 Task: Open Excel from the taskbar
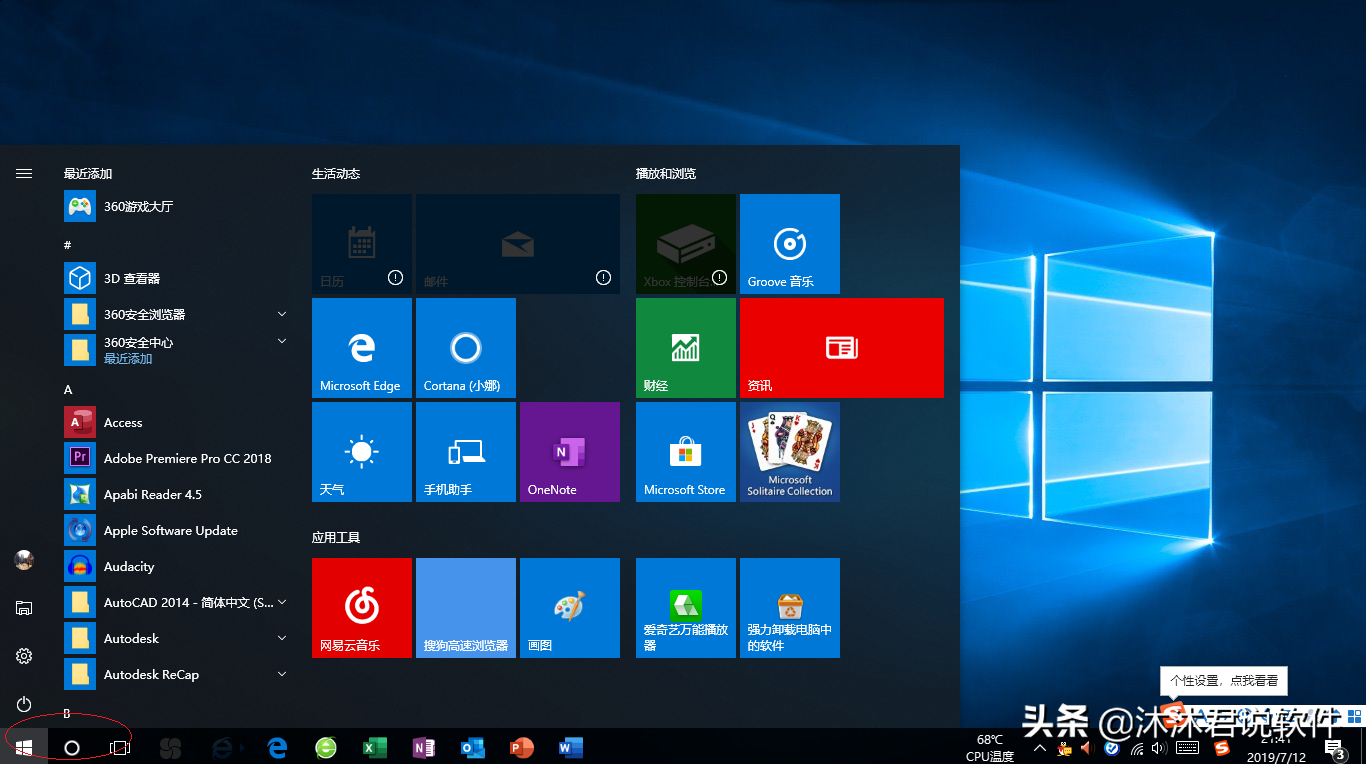[374, 747]
